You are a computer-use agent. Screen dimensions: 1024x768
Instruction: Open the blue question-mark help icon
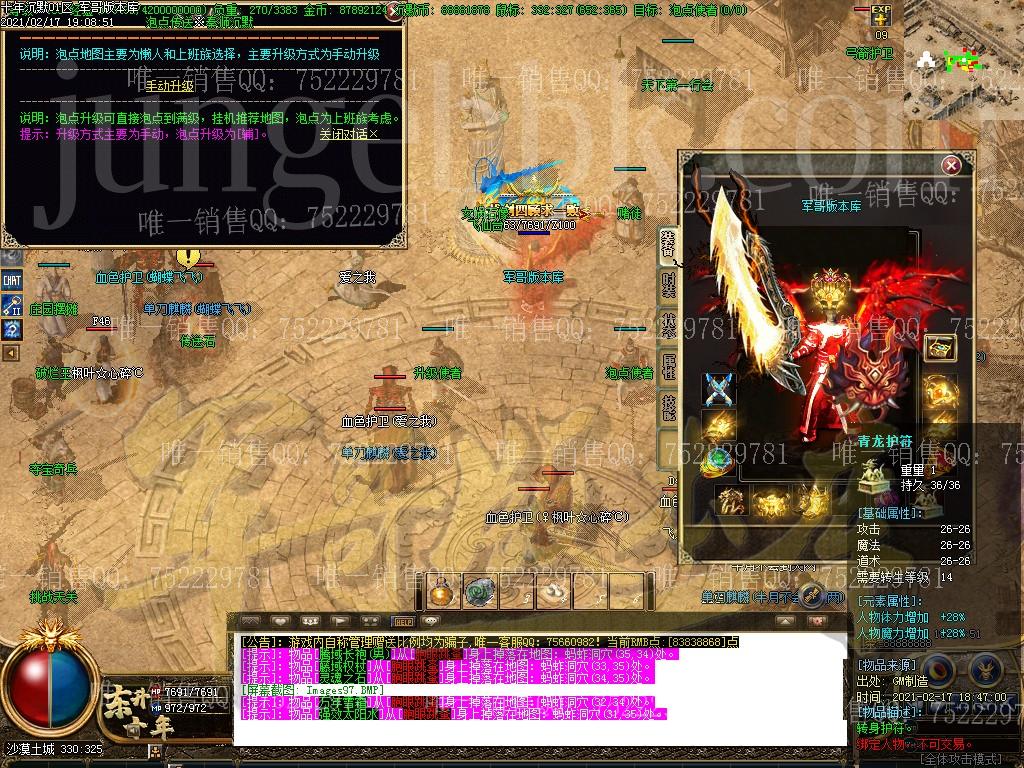tap(12, 329)
